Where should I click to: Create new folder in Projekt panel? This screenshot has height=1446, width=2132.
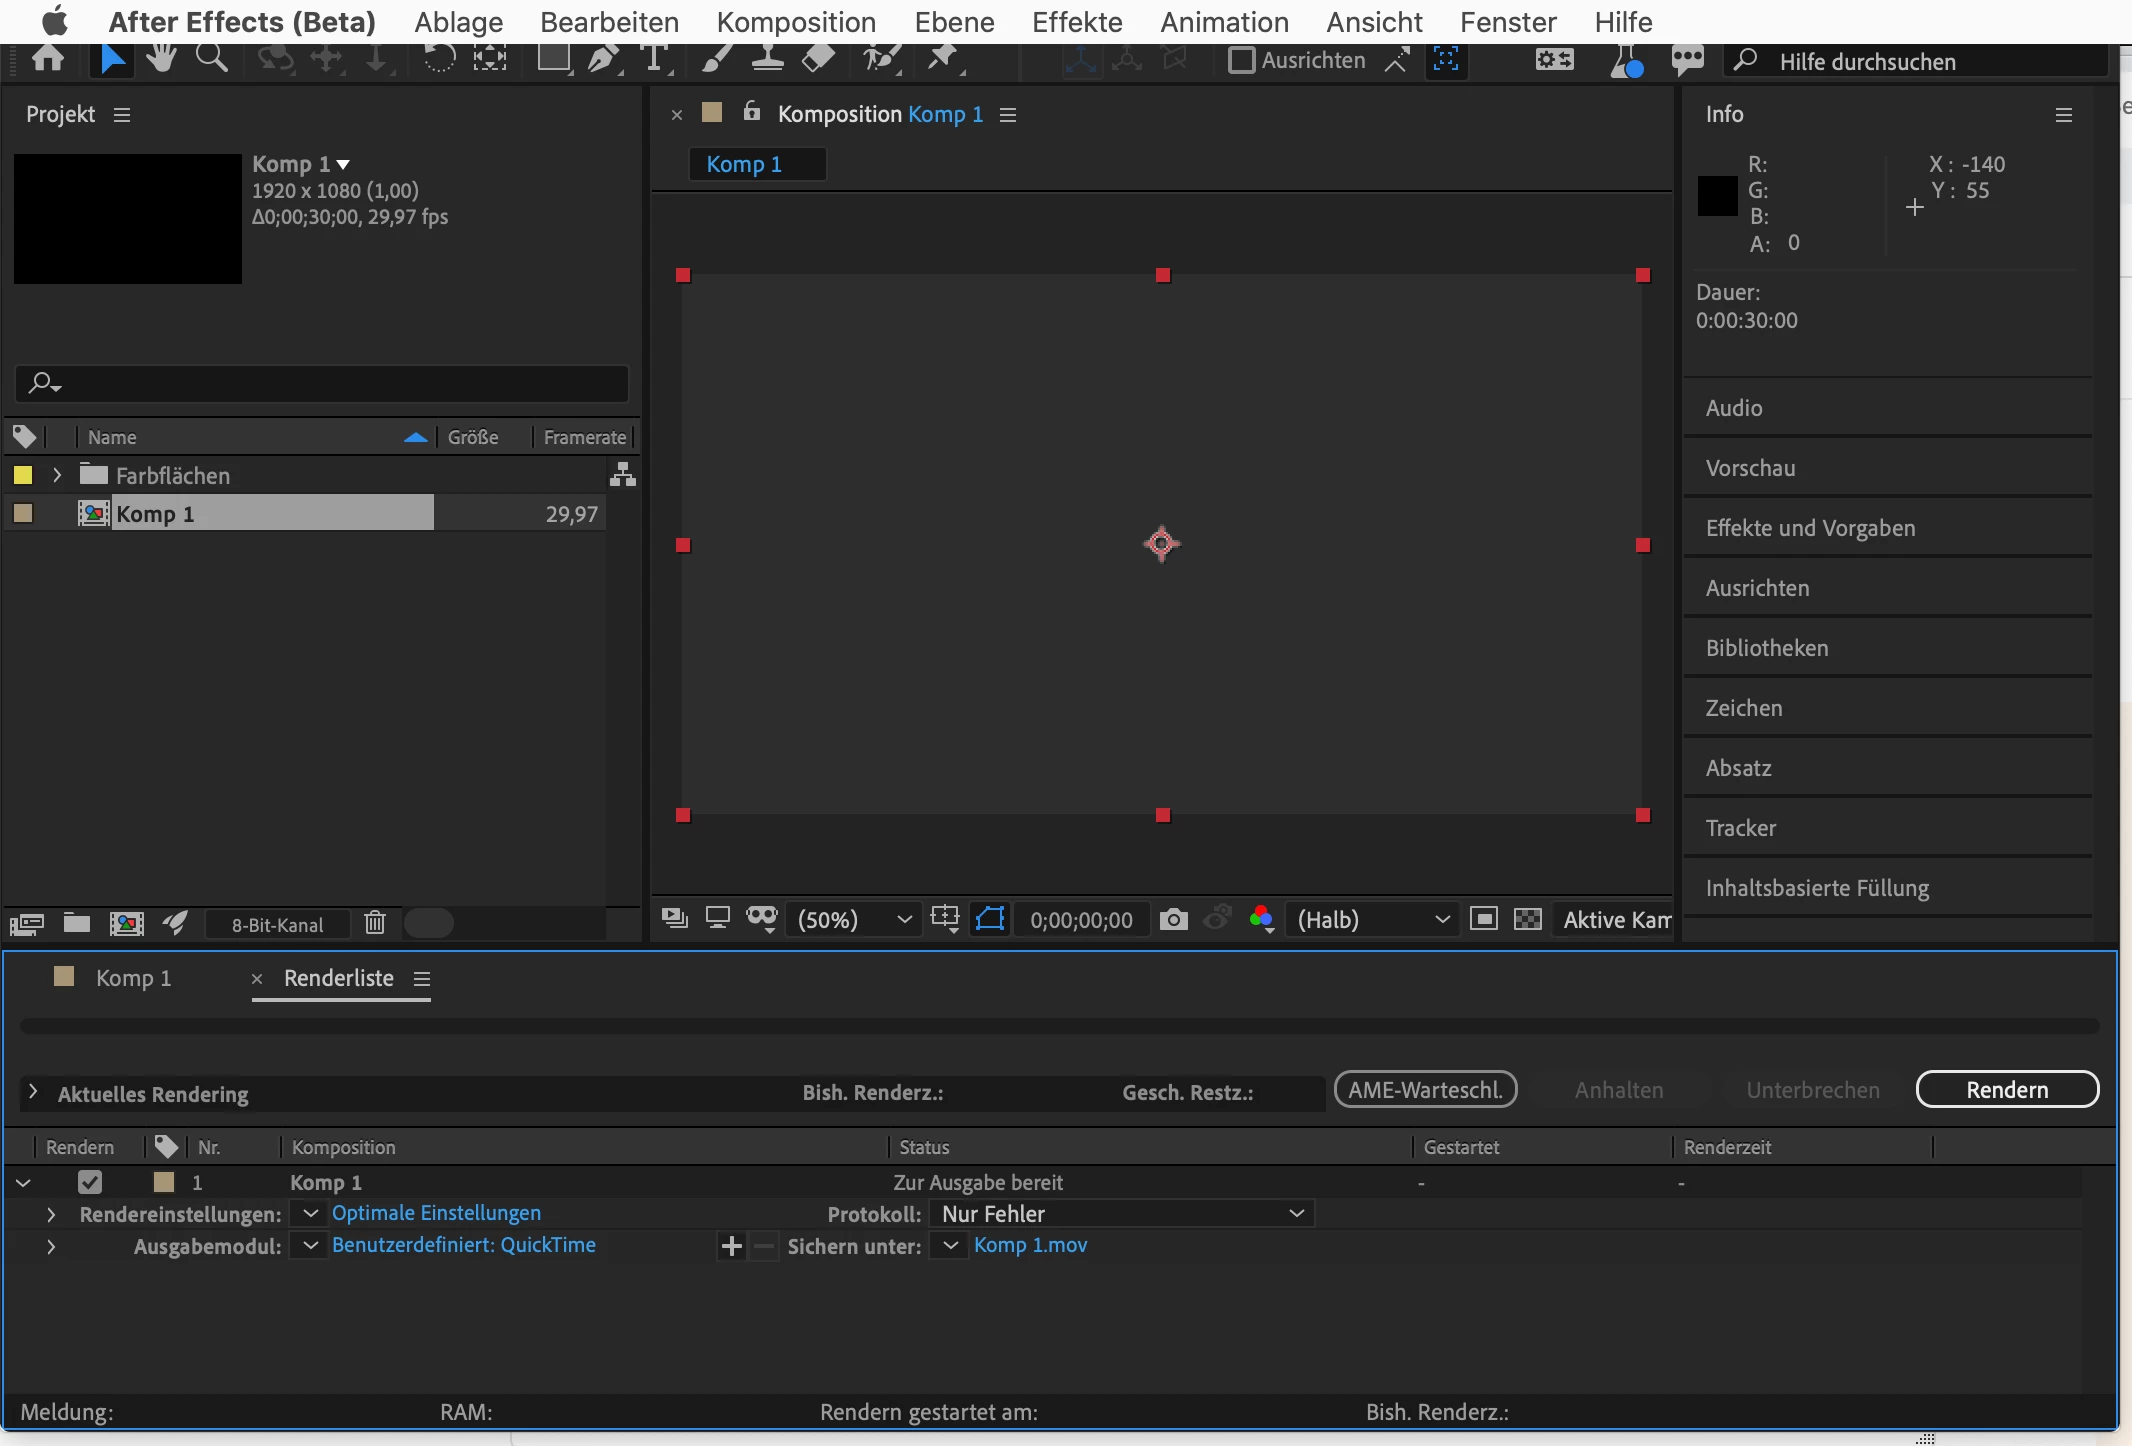[x=77, y=923]
